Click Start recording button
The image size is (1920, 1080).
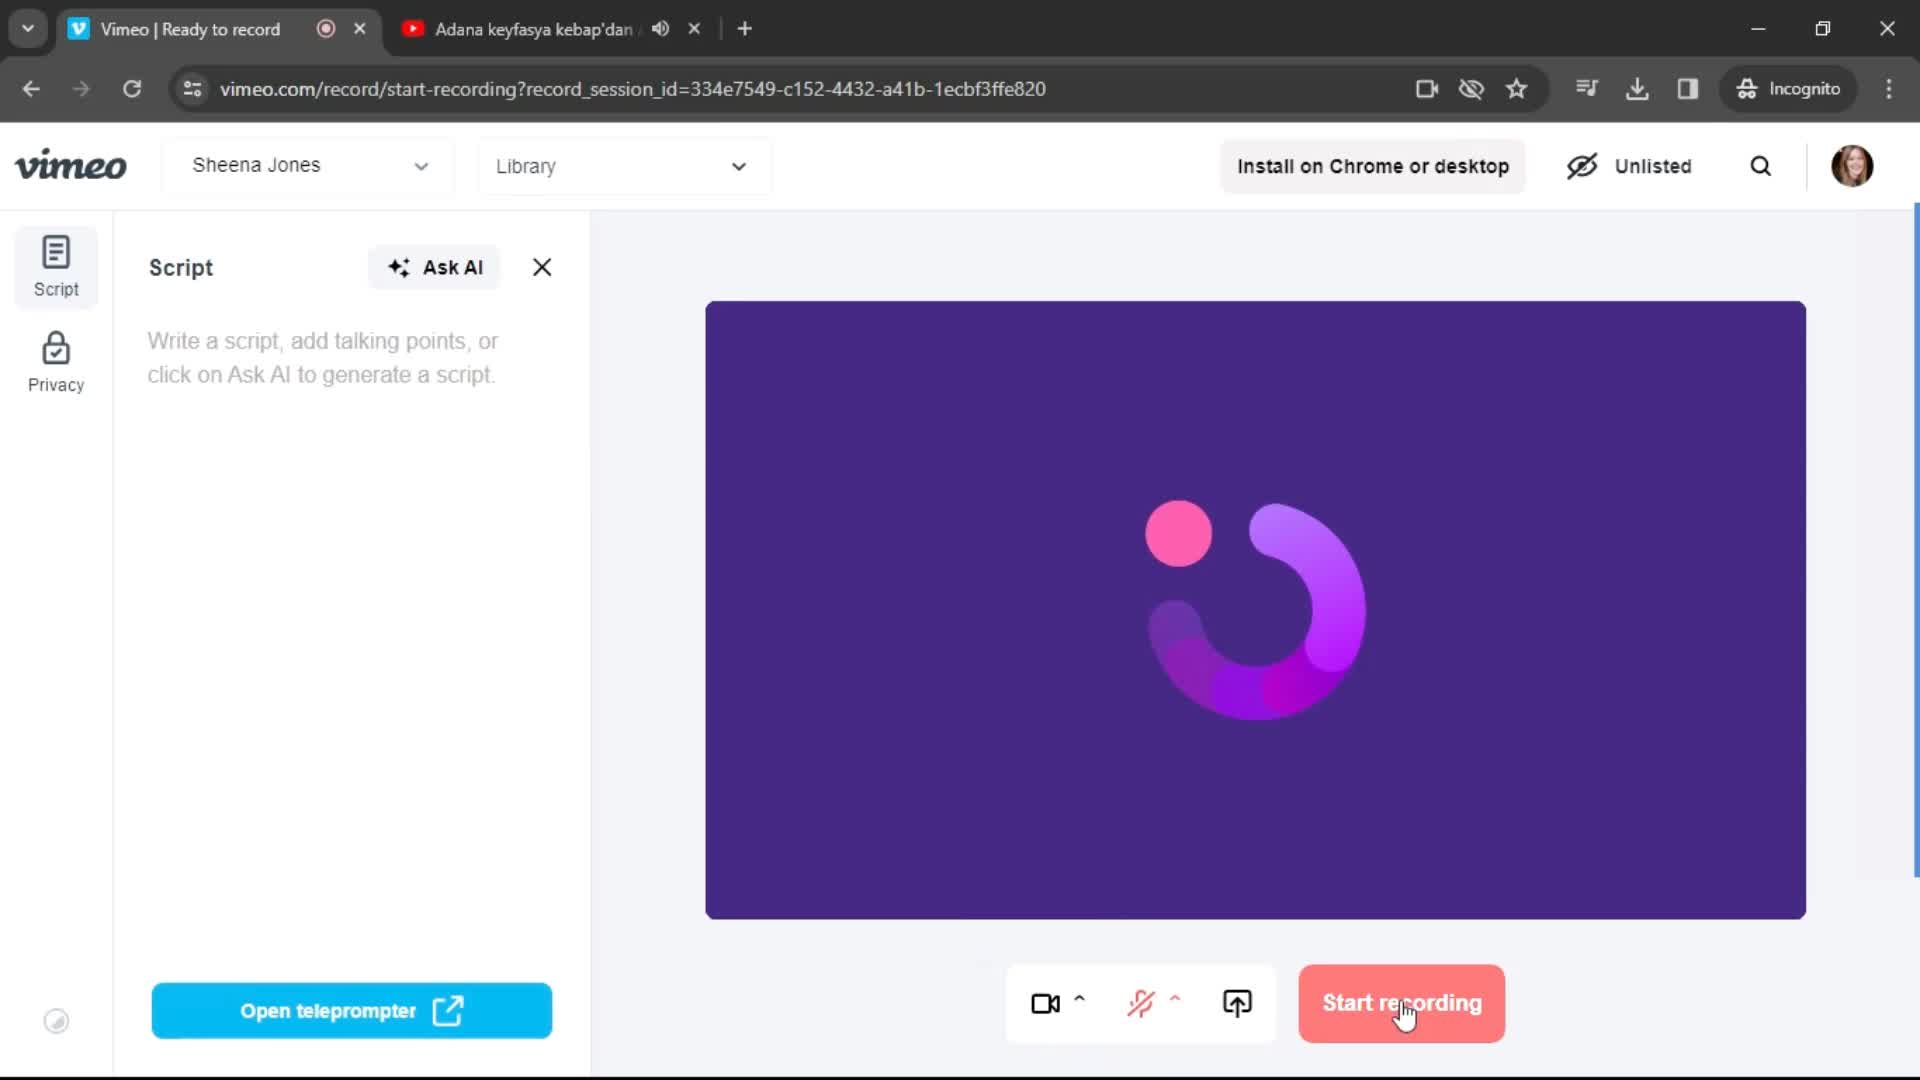pyautogui.click(x=1400, y=1004)
